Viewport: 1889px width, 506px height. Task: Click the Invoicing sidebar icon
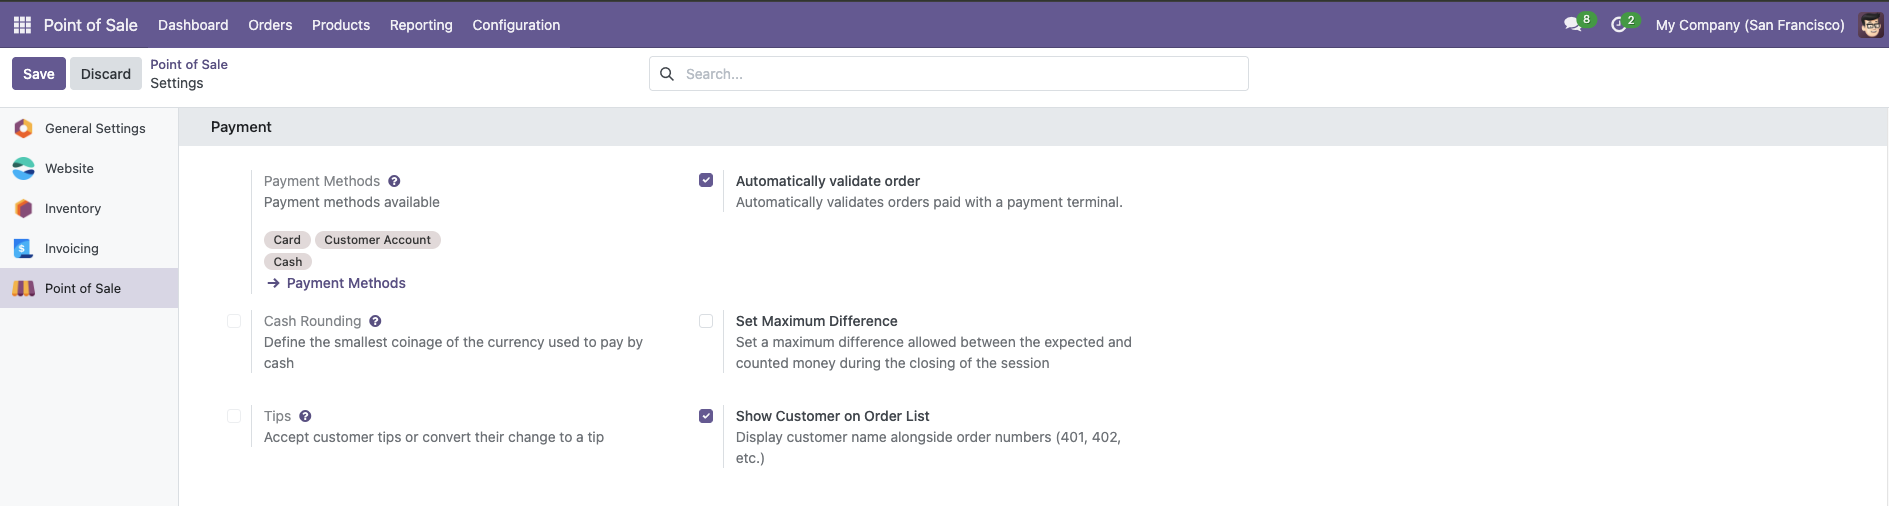pyautogui.click(x=23, y=248)
